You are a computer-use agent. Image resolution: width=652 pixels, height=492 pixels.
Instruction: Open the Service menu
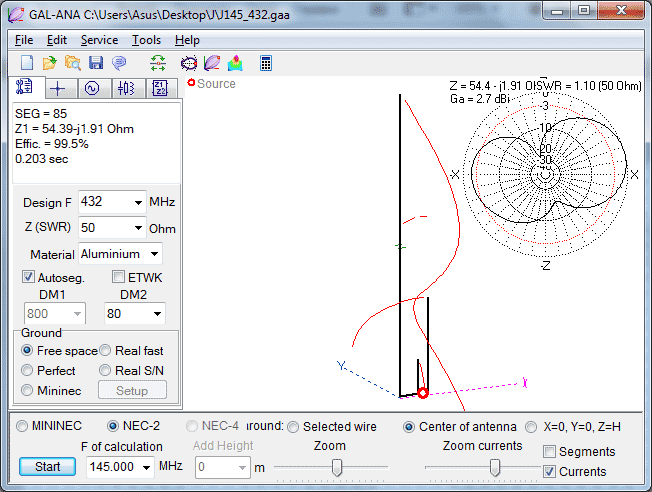tap(99, 40)
